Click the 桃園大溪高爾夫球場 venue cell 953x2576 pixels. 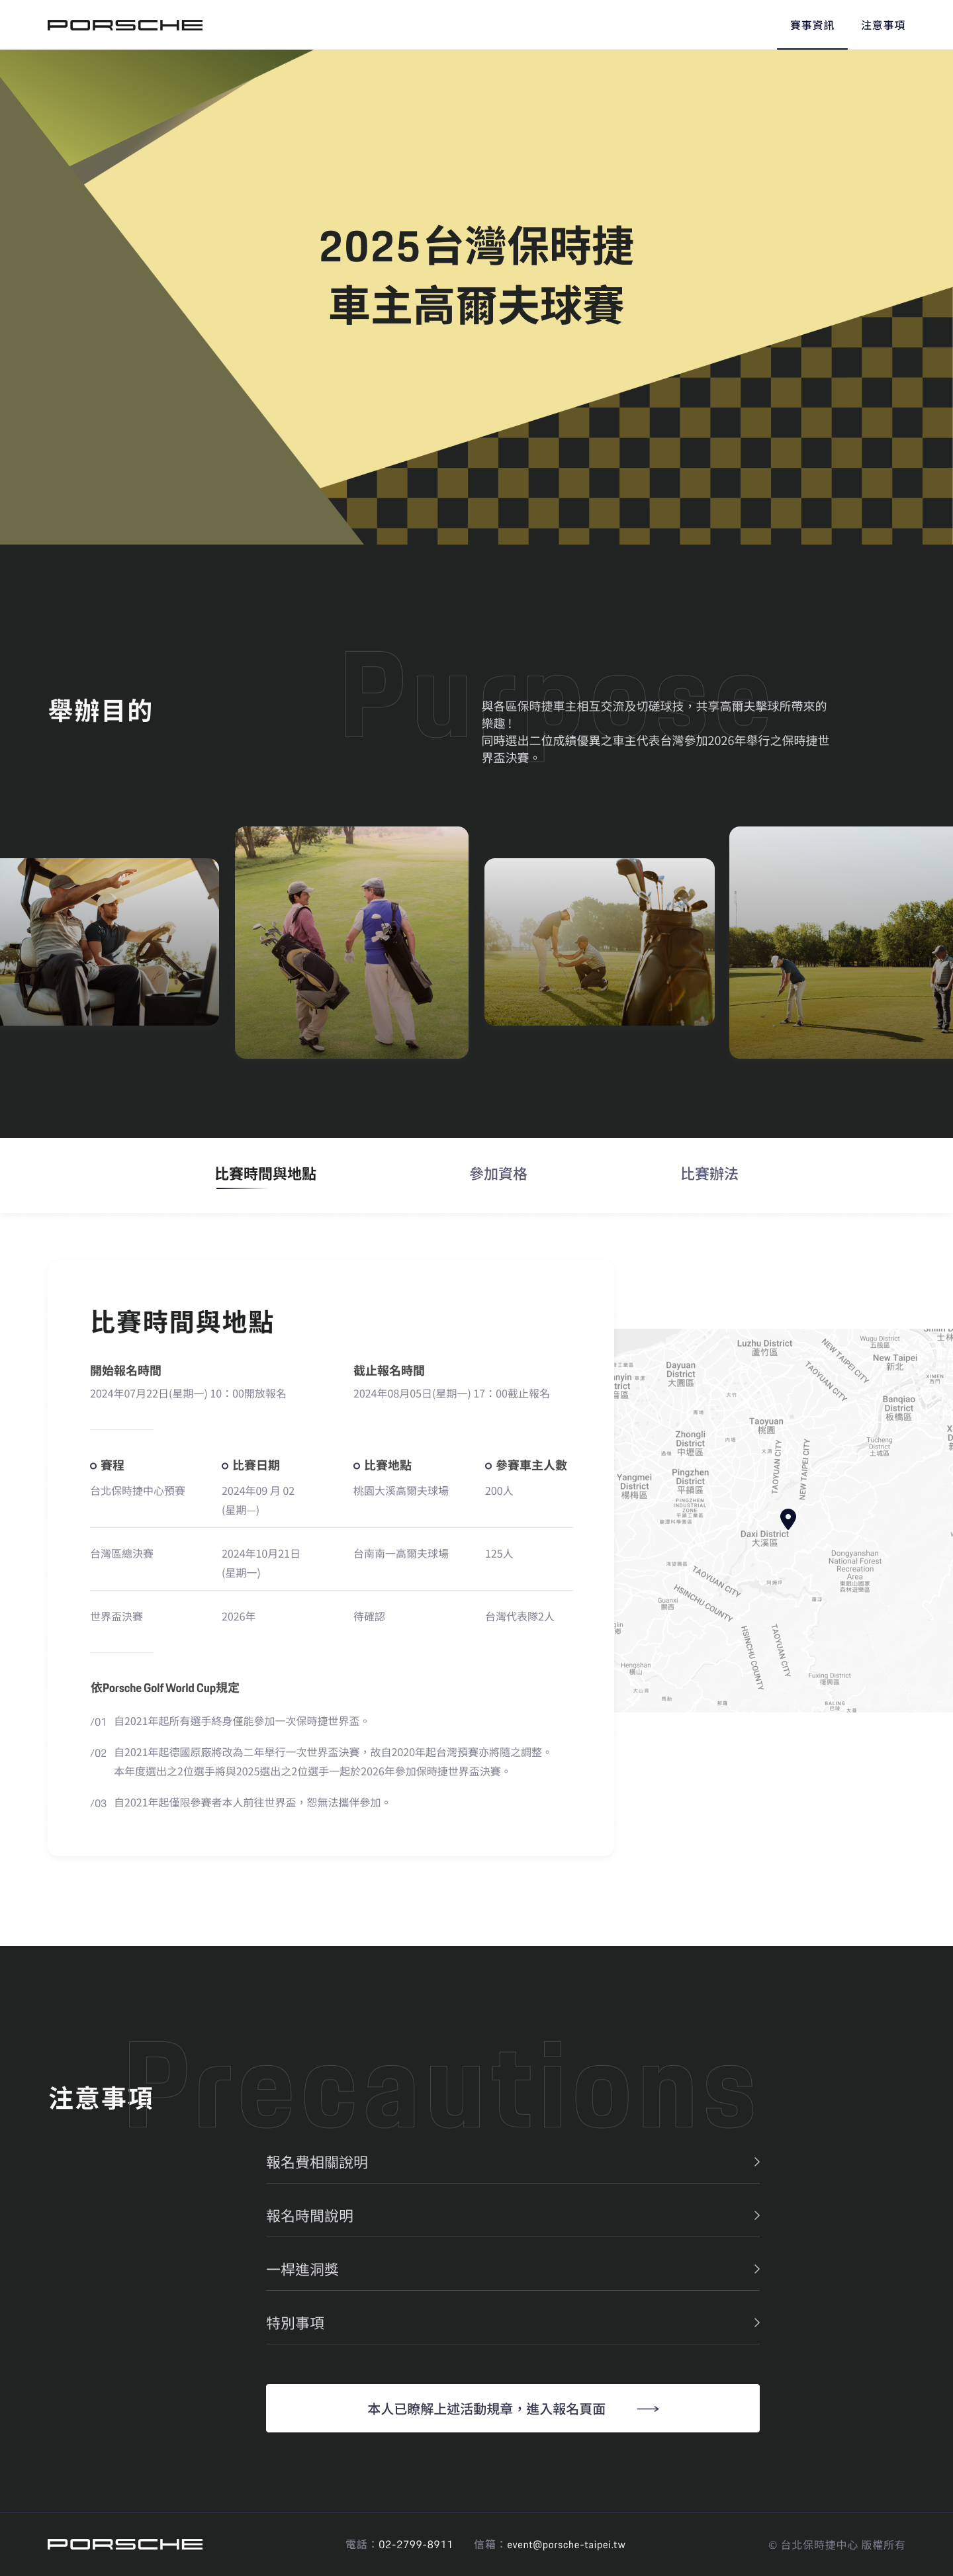[x=401, y=1491]
